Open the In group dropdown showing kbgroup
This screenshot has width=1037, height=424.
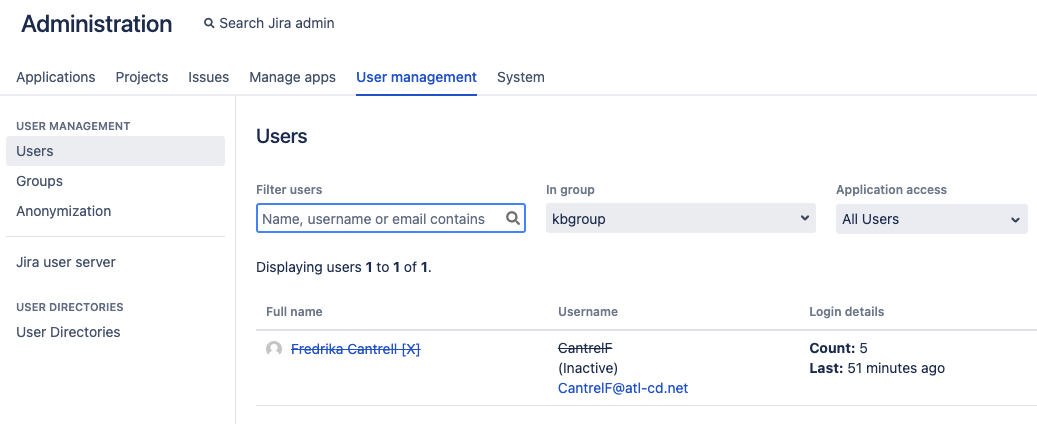pyautogui.click(x=680, y=218)
